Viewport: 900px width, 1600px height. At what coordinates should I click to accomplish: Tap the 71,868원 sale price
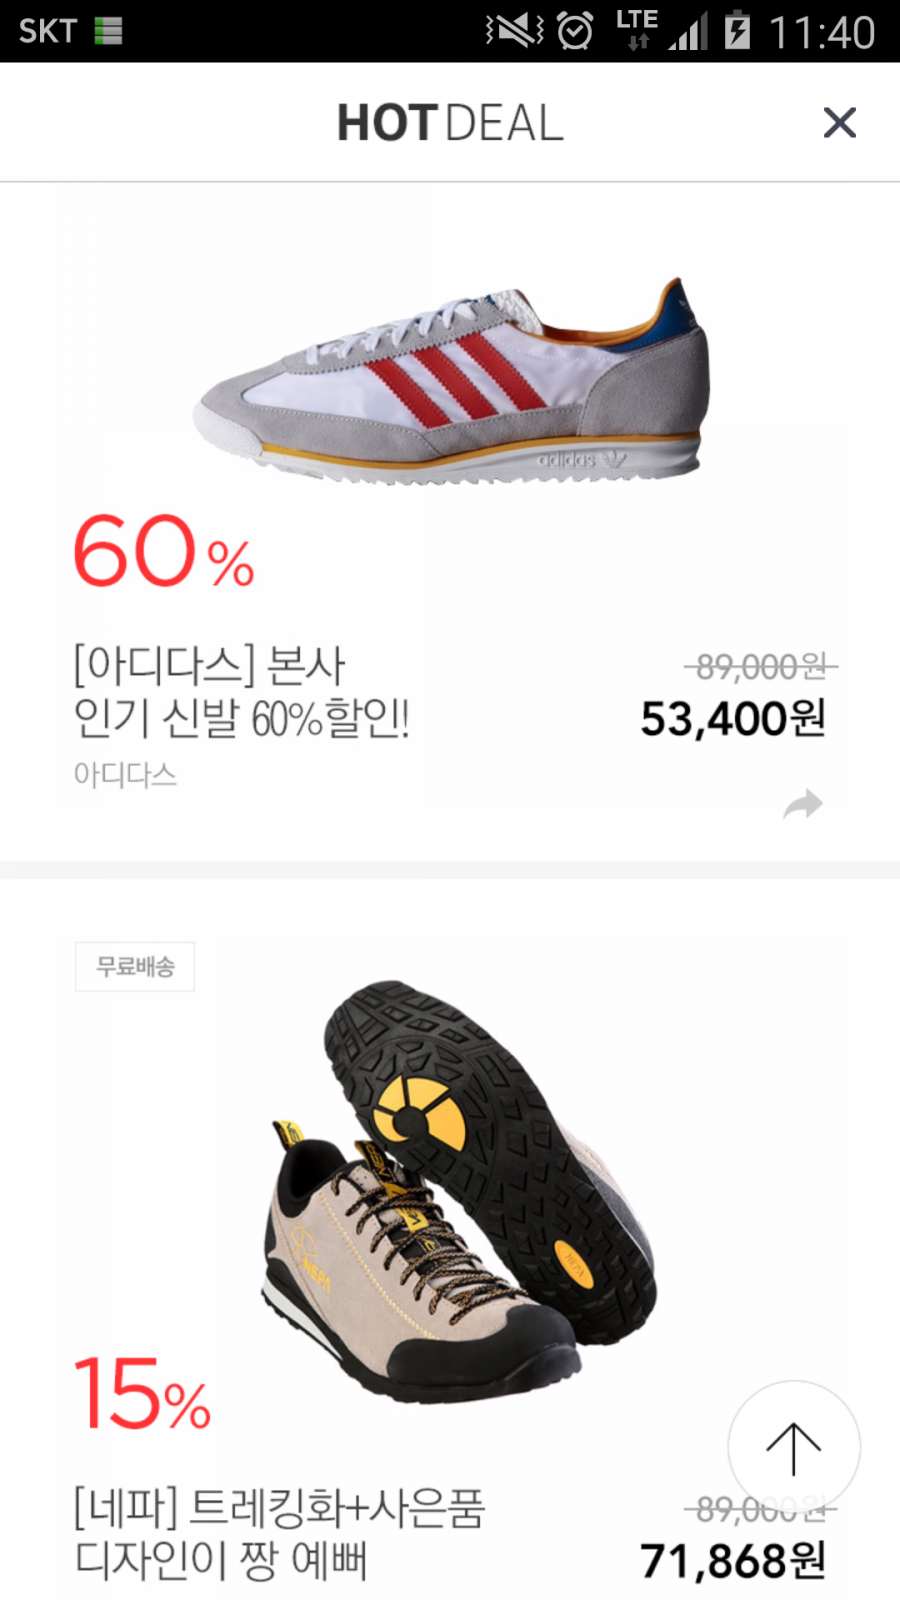(733, 1560)
